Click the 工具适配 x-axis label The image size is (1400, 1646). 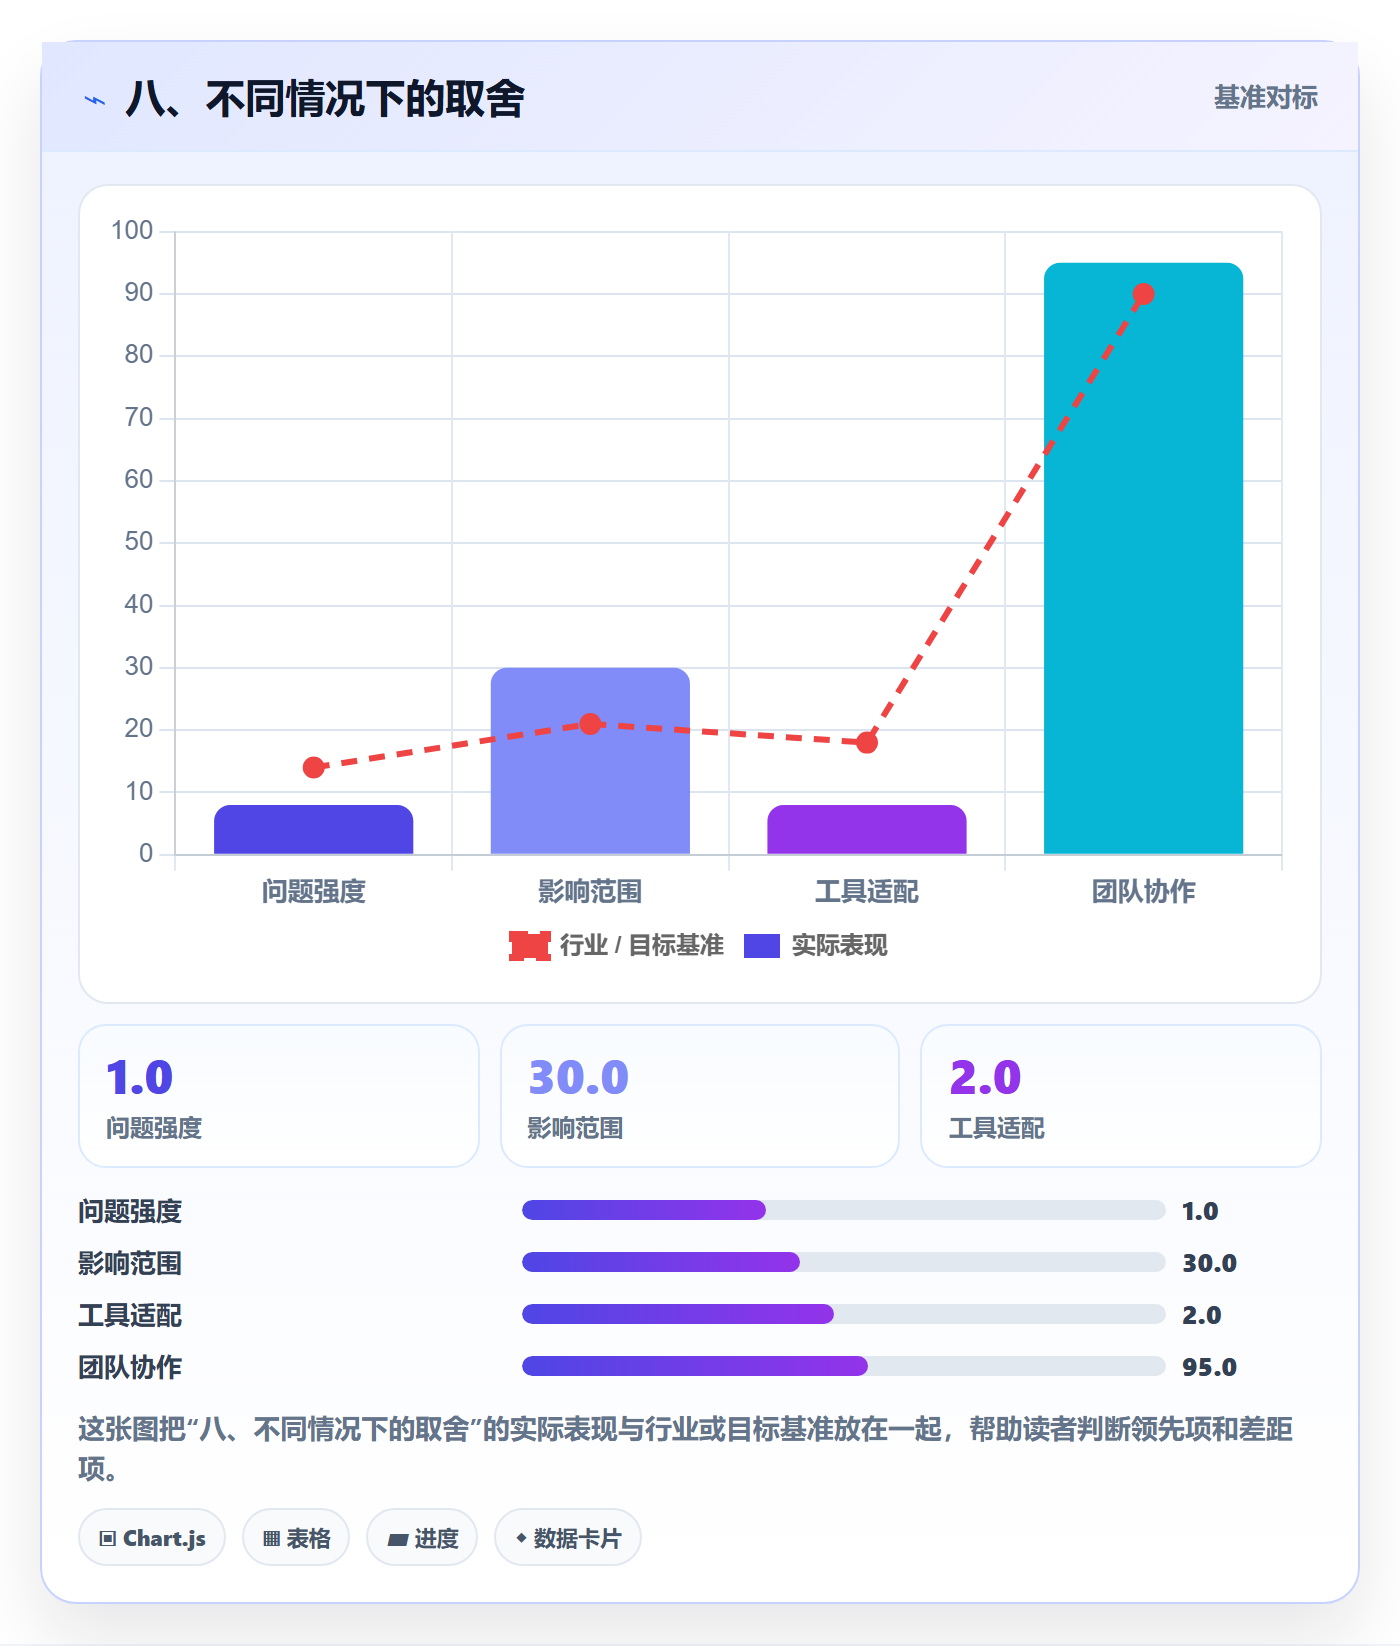pyautogui.click(x=867, y=891)
